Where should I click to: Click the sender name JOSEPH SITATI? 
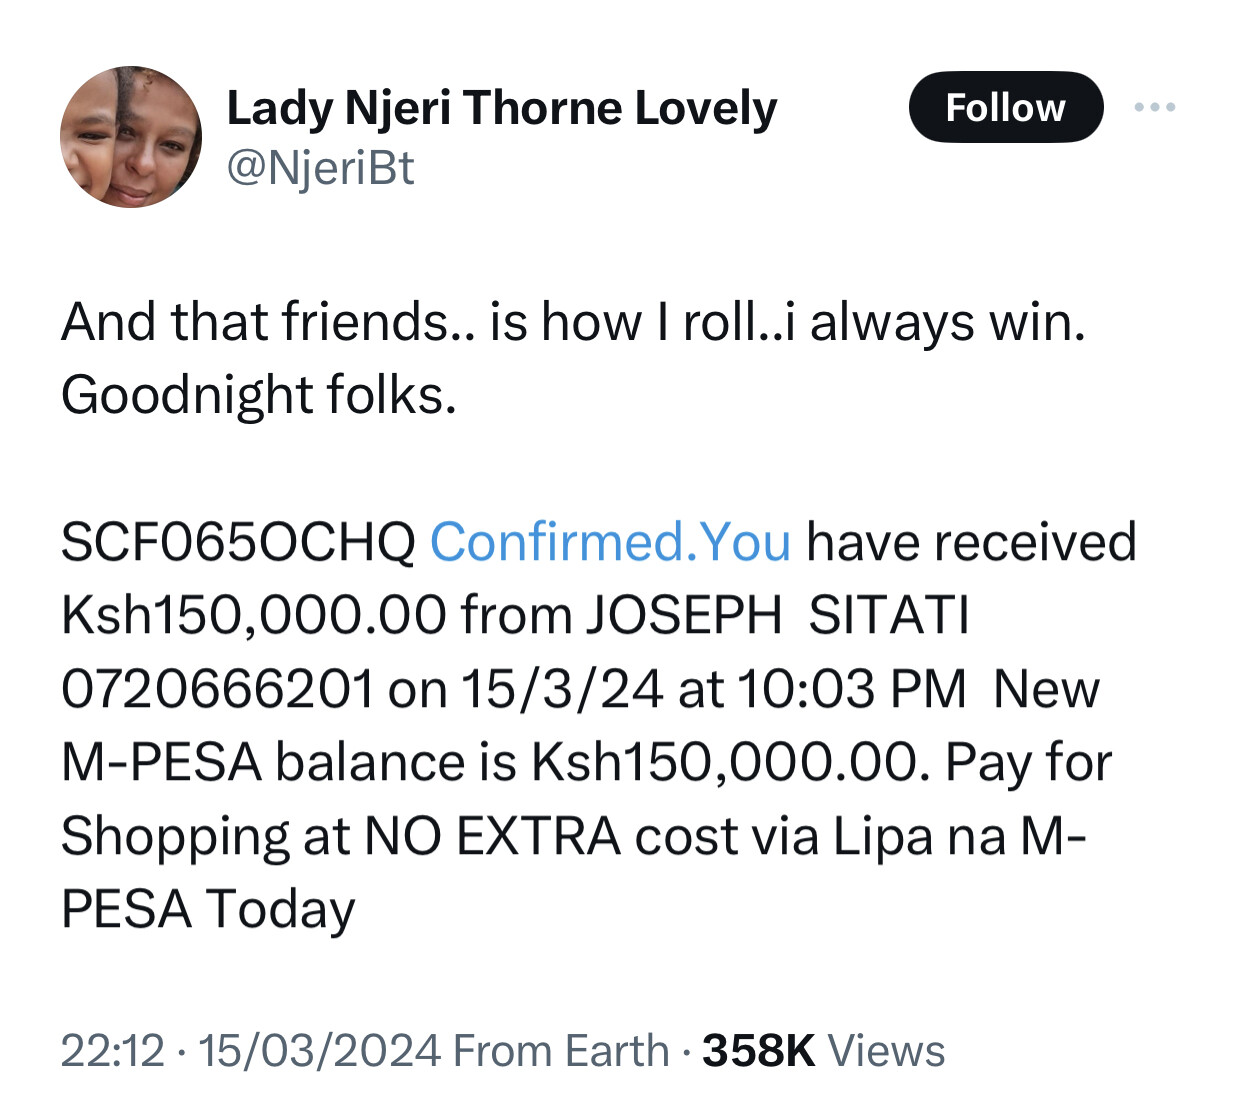[x=777, y=615]
